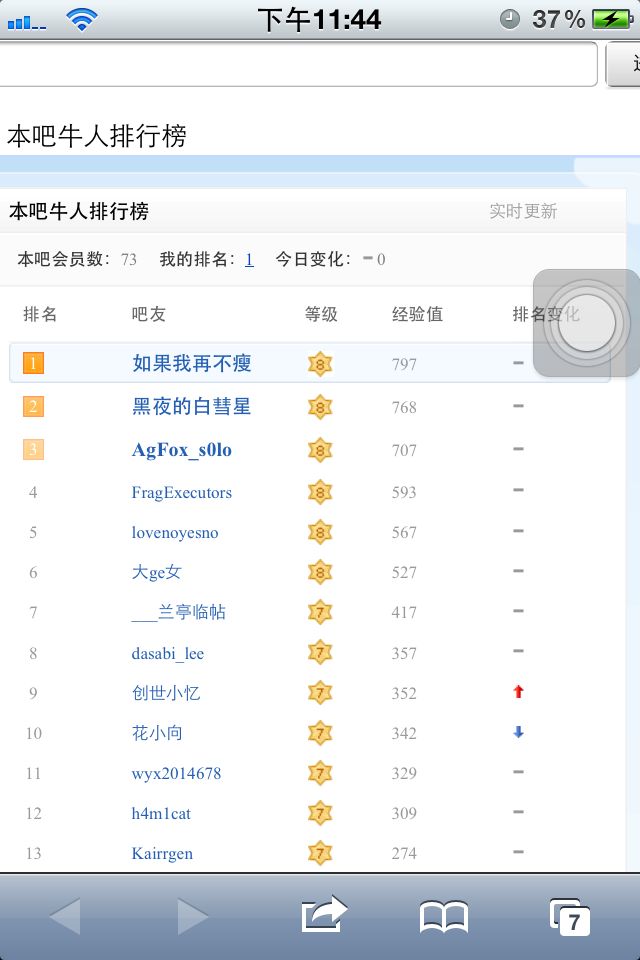Click my rank number link
Viewport: 640px width, 960px height.
pyautogui.click(x=249, y=259)
